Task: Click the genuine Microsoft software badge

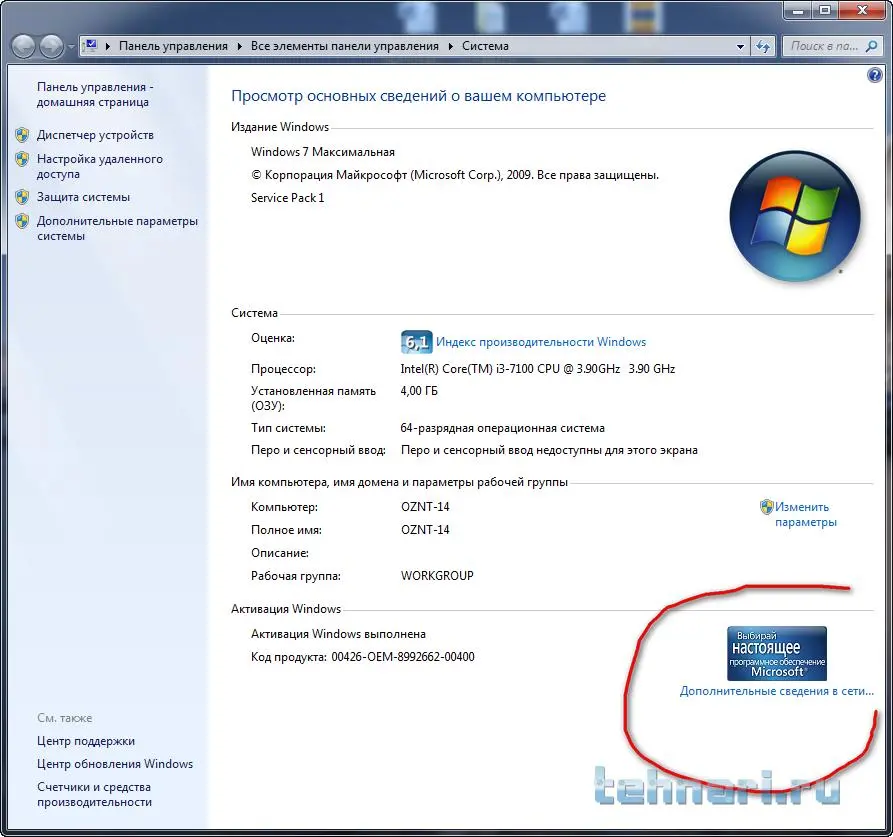Action: pyautogui.click(x=777, y=653)
